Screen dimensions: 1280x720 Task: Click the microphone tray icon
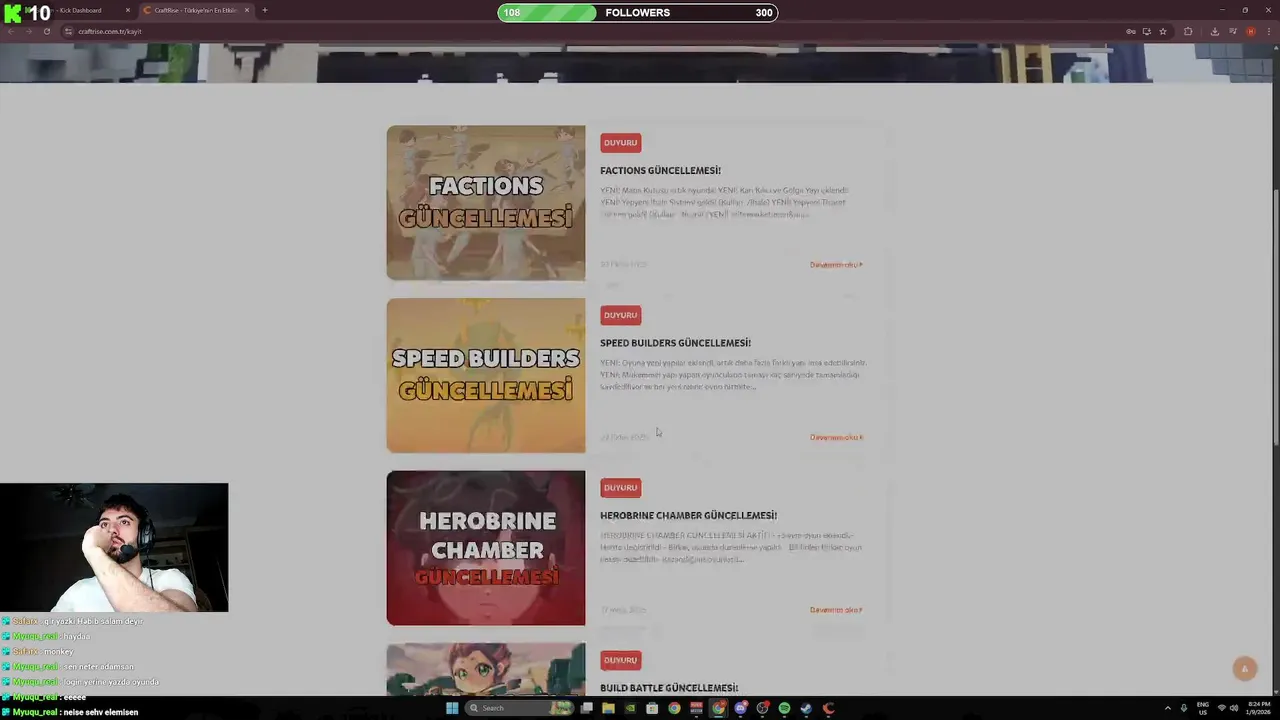[1183, 708]
